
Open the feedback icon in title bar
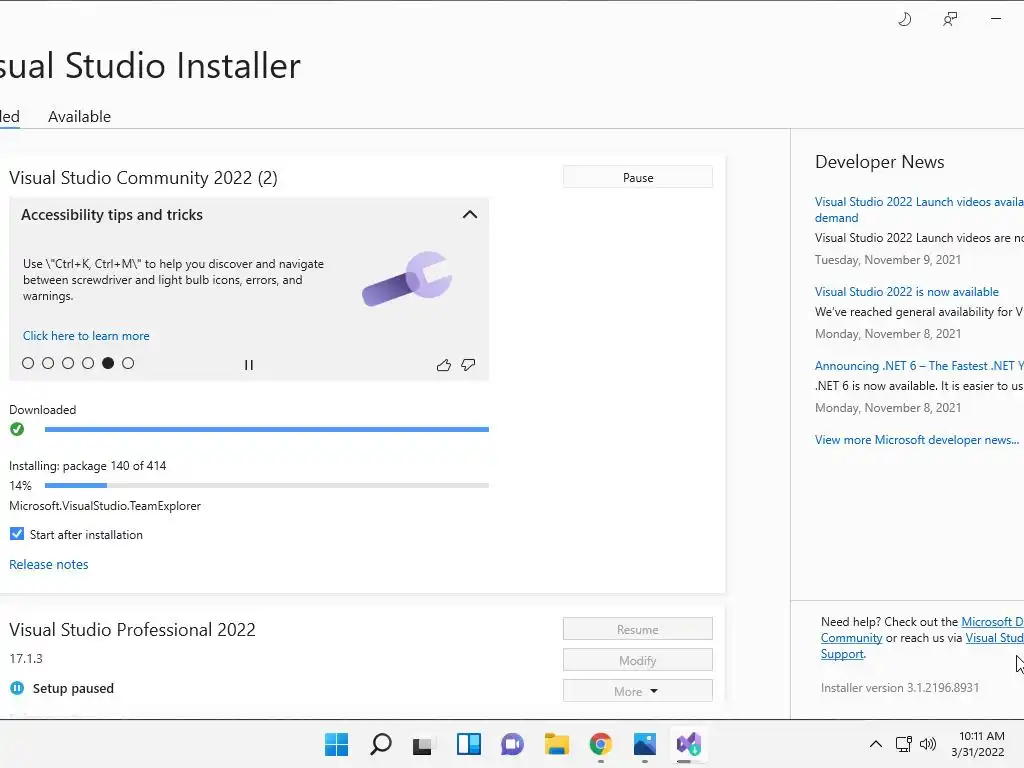click(x=950, y=20)
